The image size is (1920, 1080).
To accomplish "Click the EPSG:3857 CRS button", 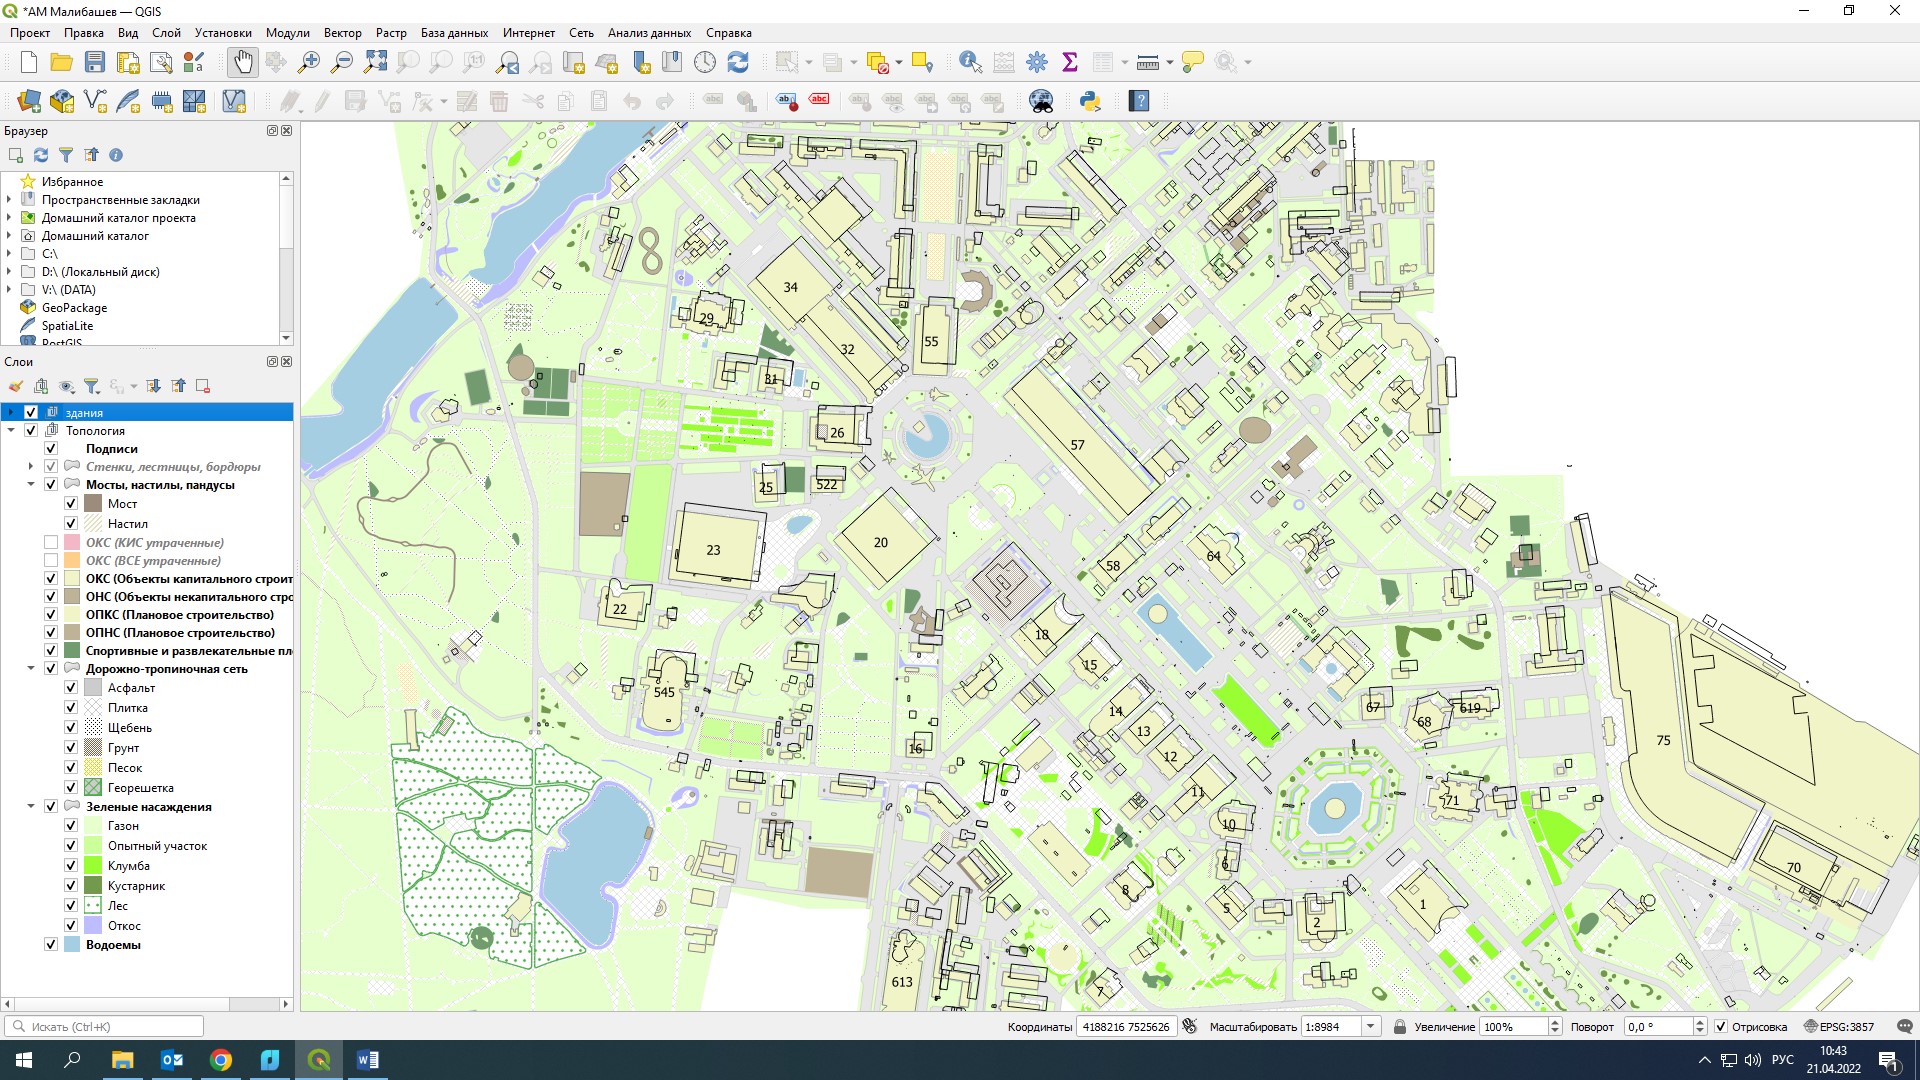I will pos(1838,1027).
